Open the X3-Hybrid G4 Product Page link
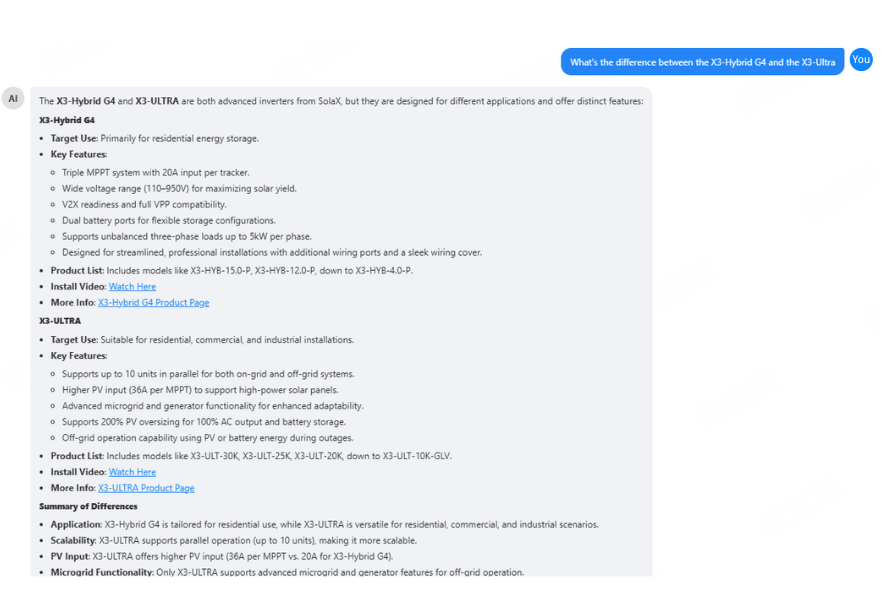The width and height of the screenshot is (884, 616). (x=153, y=303)
